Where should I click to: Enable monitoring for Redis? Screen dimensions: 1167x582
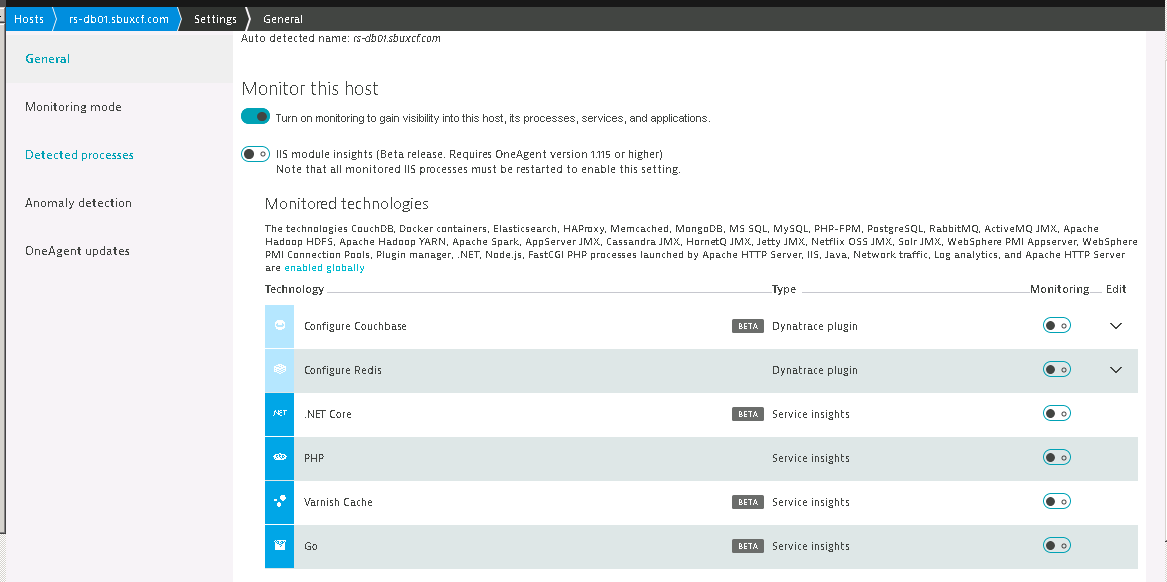[1056, 370]
